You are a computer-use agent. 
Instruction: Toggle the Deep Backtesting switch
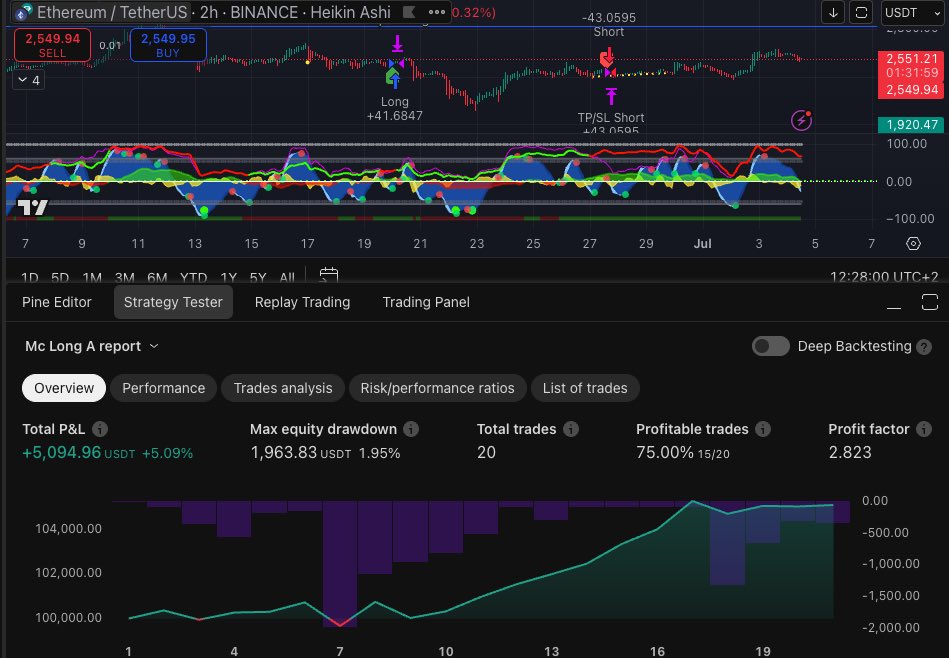(x=770, y=346)
